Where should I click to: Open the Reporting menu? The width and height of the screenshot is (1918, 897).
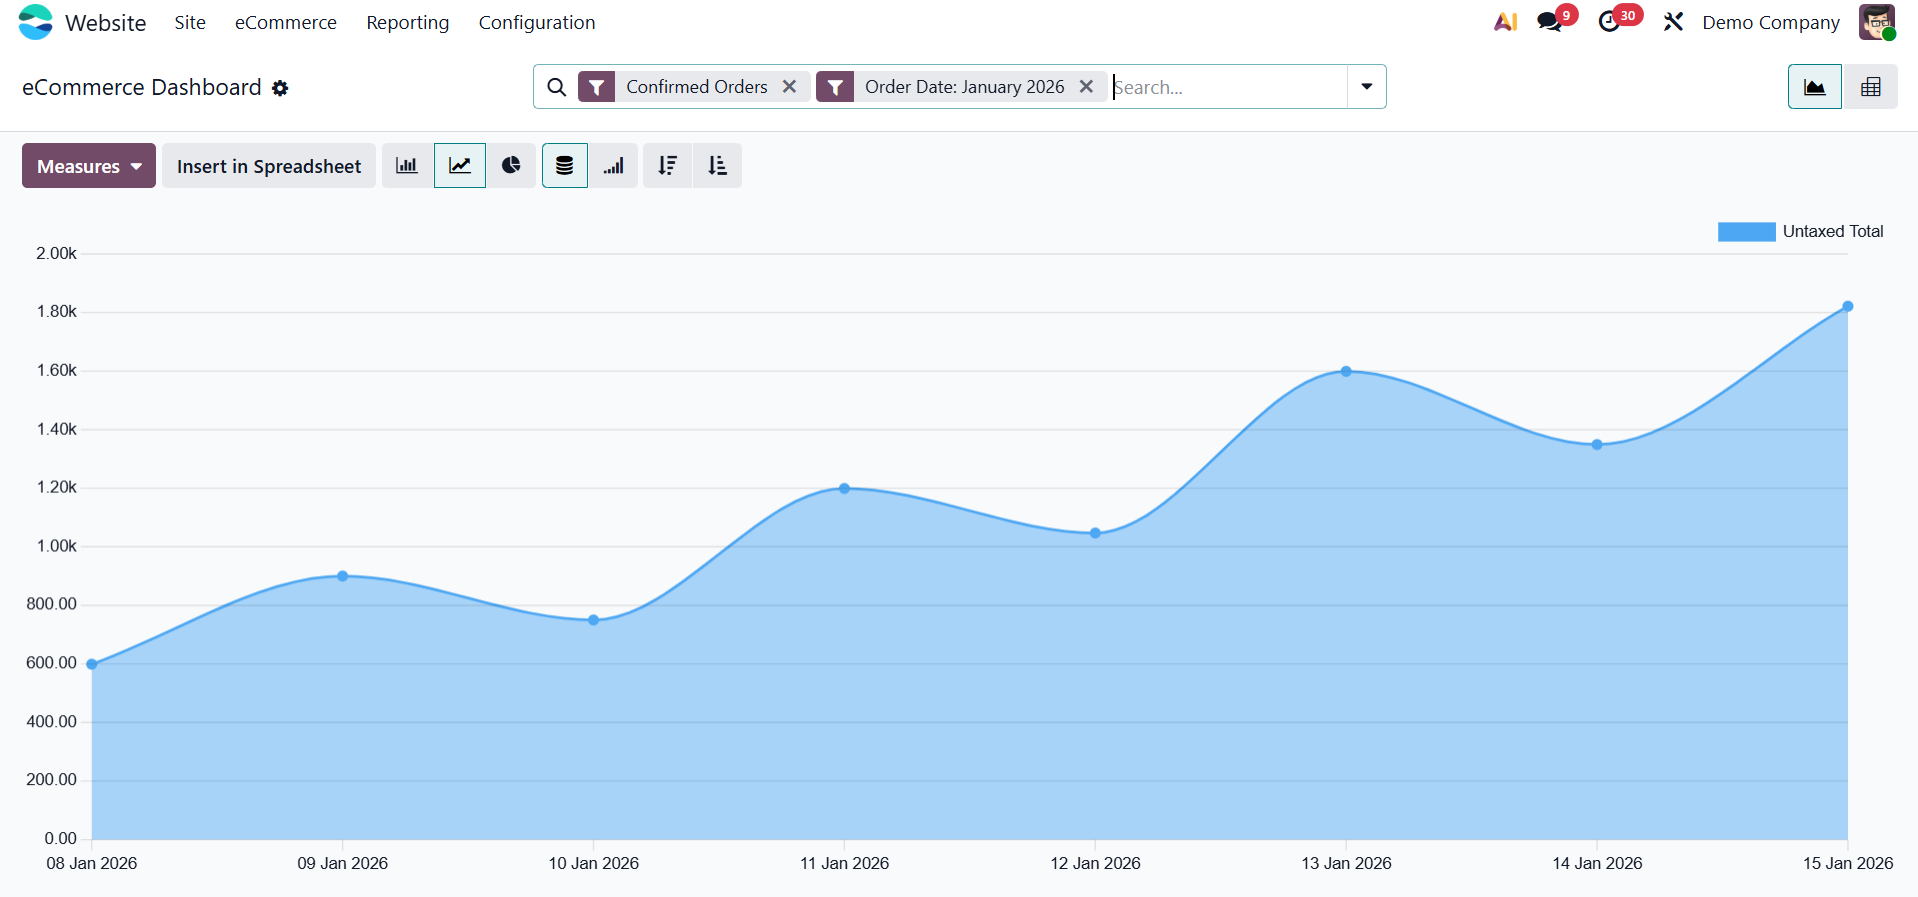[407, 22]
